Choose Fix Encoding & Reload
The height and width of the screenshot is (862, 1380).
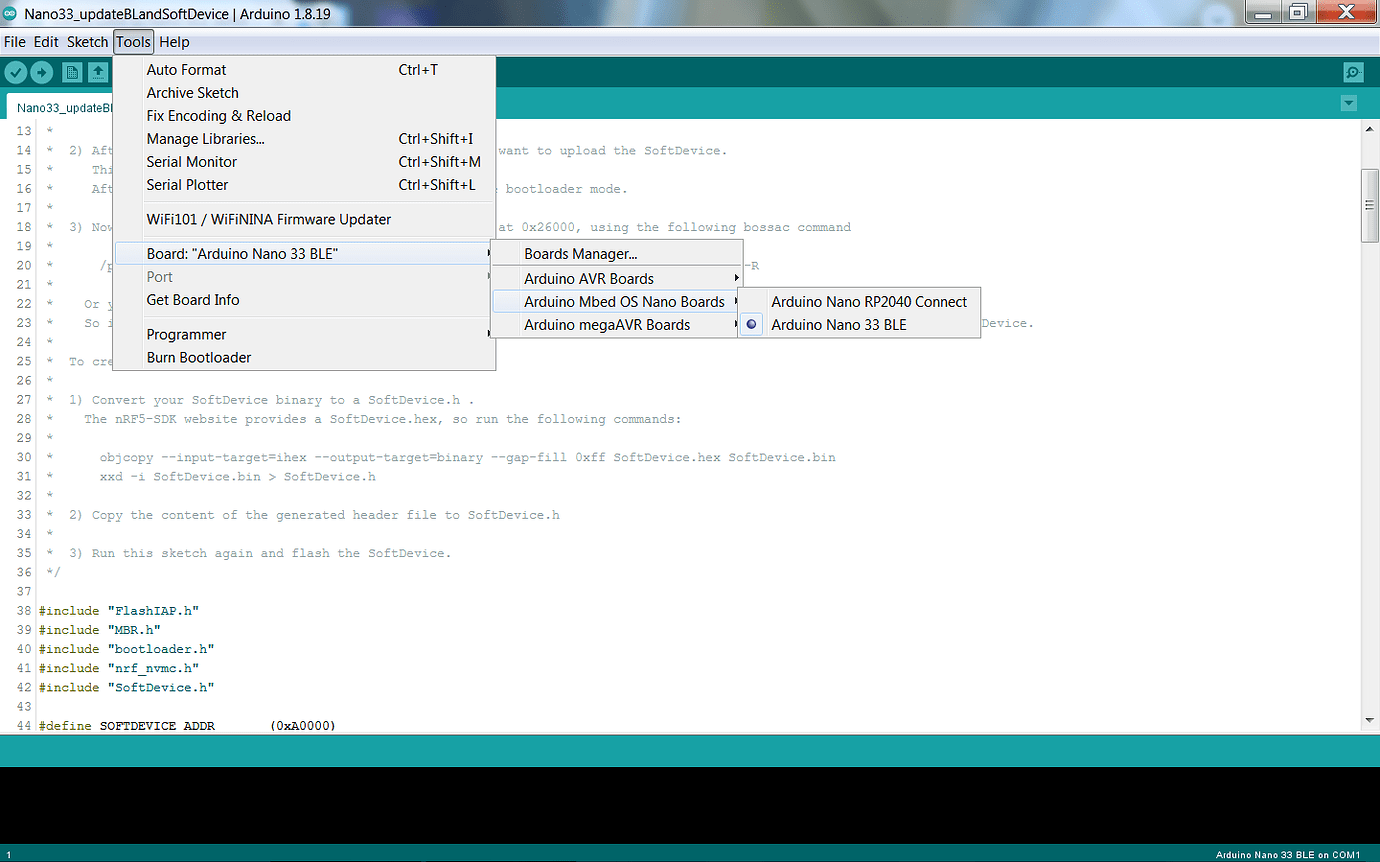pyautogui.click(x=304, y=116)
